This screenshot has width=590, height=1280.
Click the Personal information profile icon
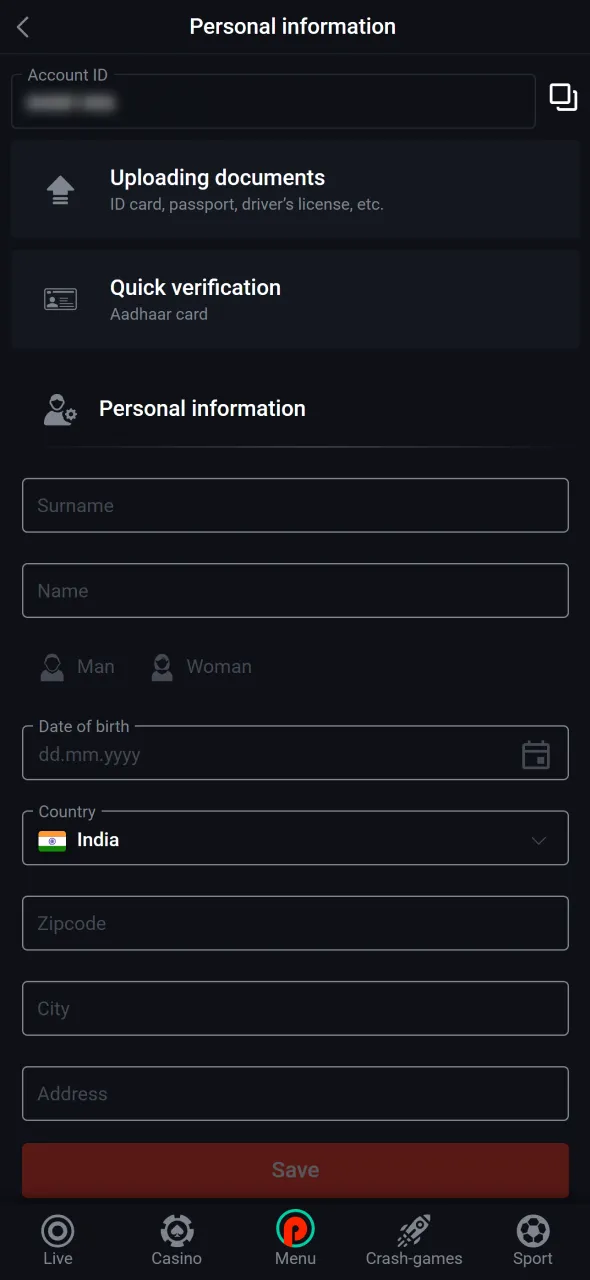pos(59,408)
